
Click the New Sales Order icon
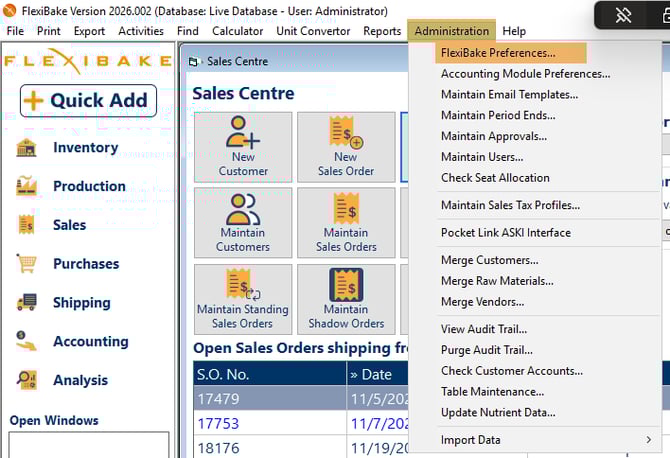pyautogui.click(x=345, y=146)
